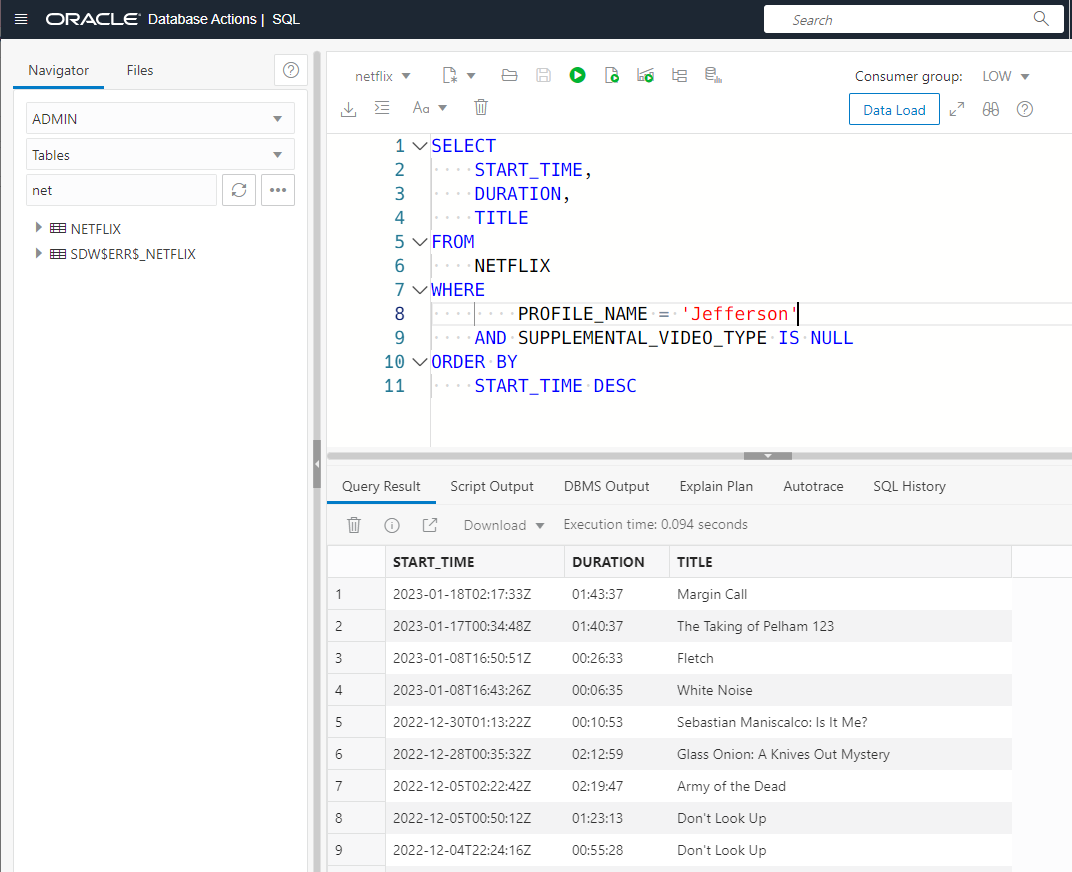This screenshot has width=1072, height=872.
Task: Download the editor content
Action: pos(349,108)
